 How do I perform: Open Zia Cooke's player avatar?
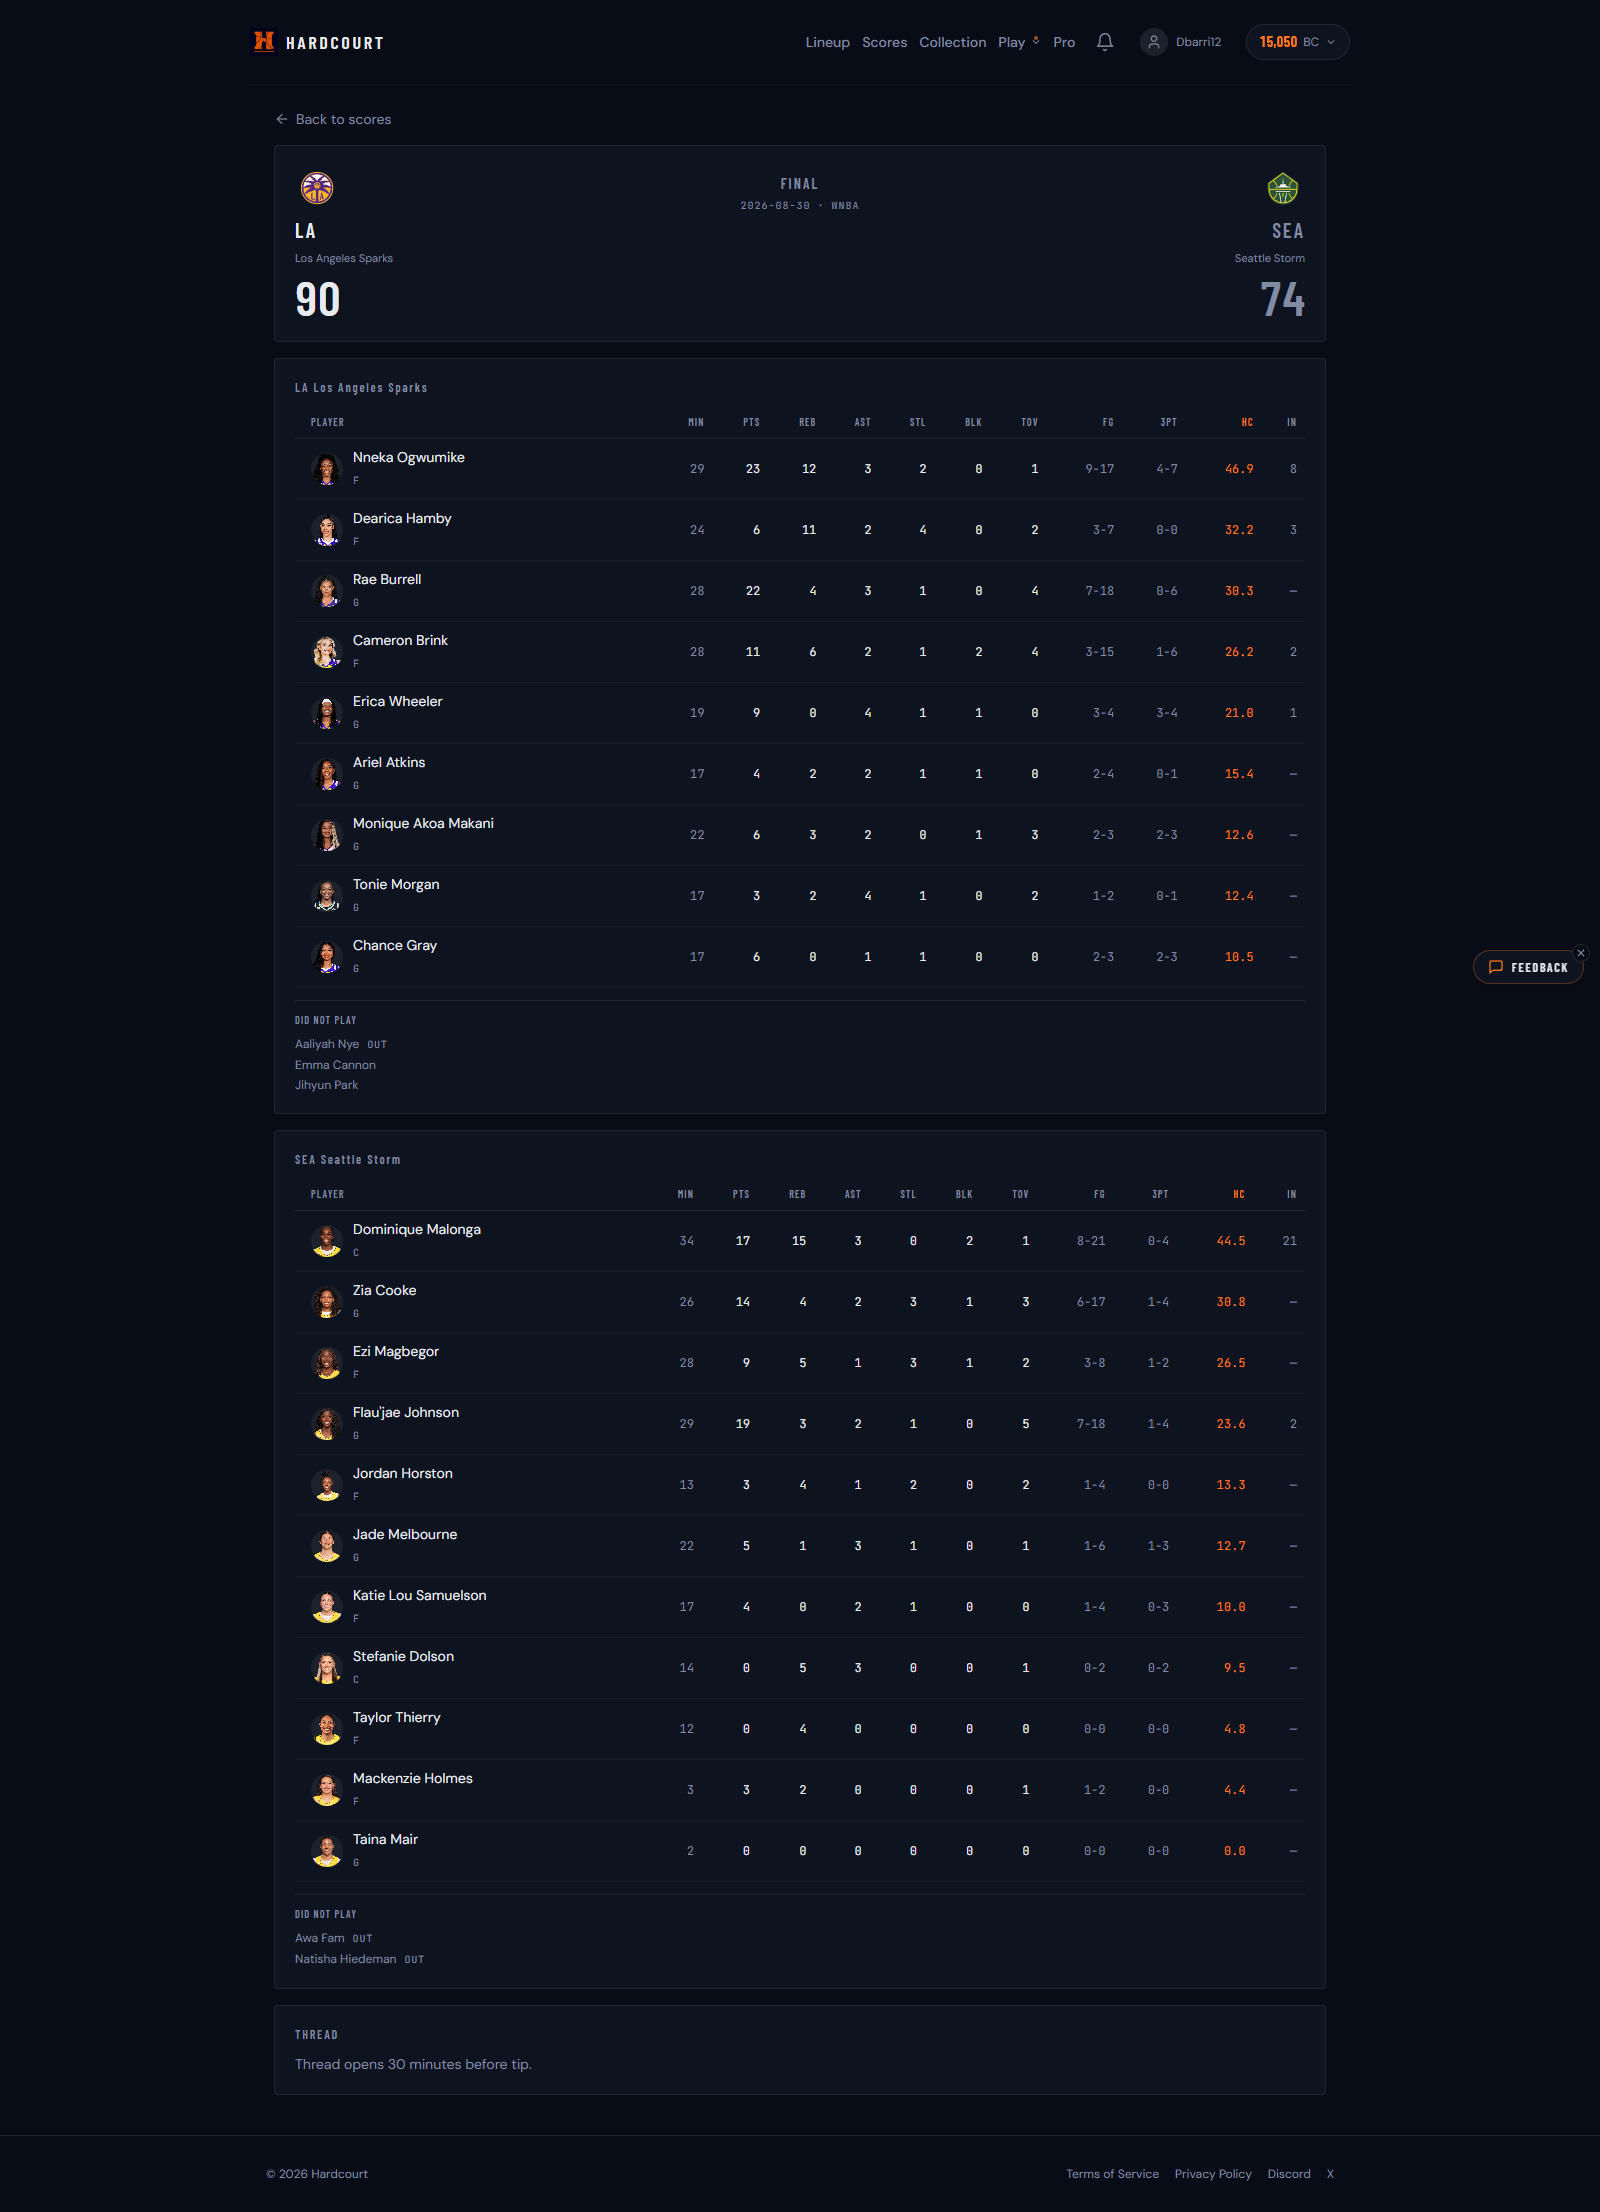[327, 1302]
